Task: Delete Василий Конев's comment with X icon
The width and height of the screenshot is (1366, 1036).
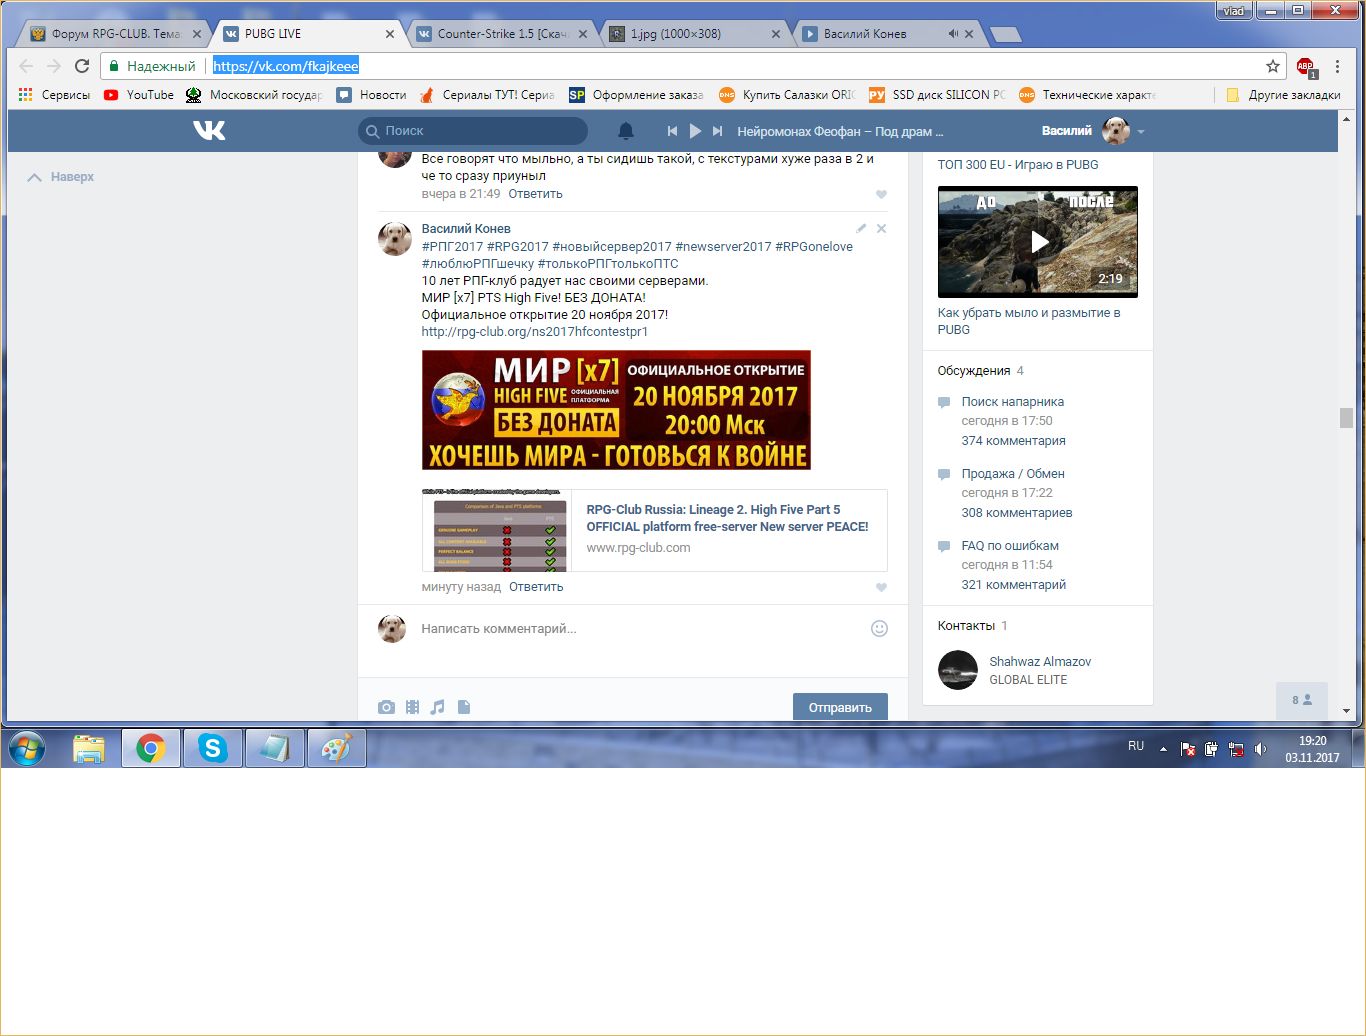Action: [881, 228]
